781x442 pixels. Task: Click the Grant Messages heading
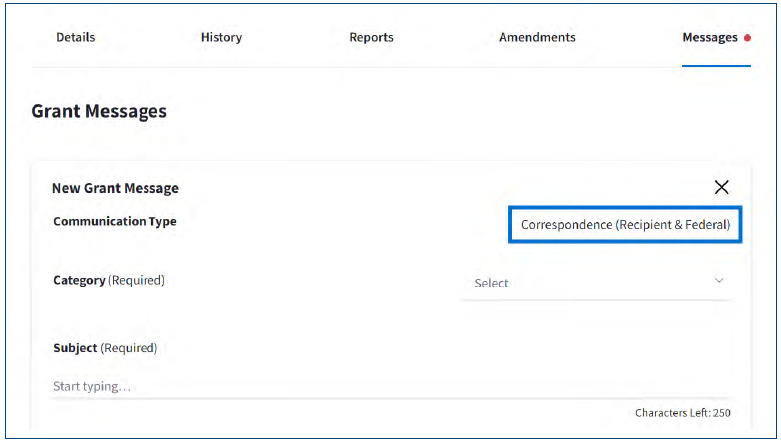[99, 111]
